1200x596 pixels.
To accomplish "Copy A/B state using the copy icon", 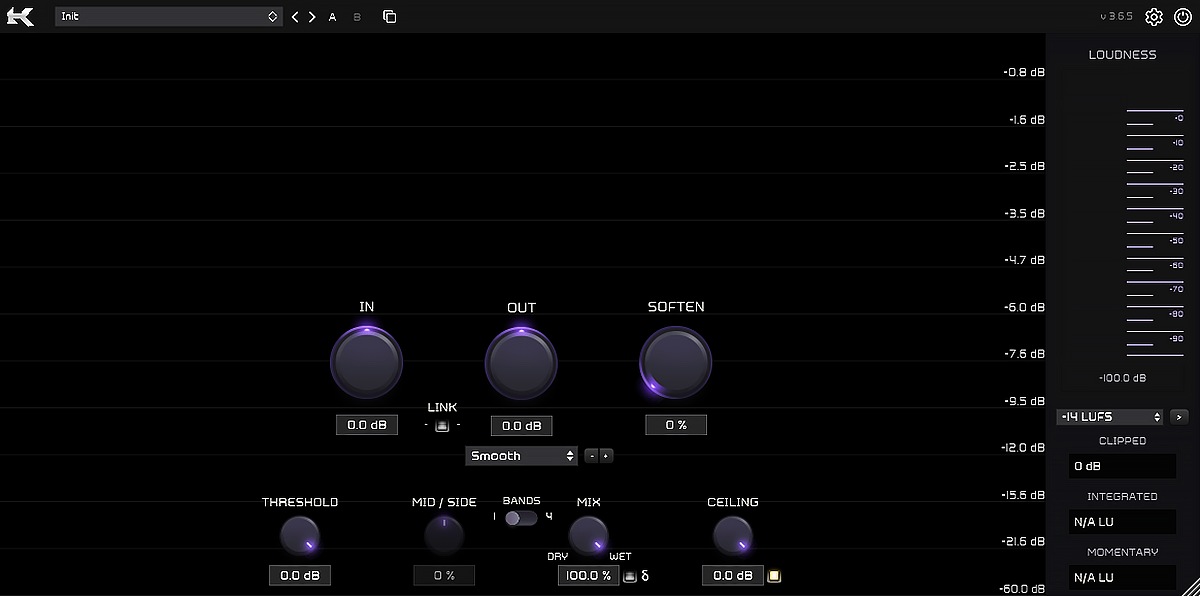I will point(389,17).
